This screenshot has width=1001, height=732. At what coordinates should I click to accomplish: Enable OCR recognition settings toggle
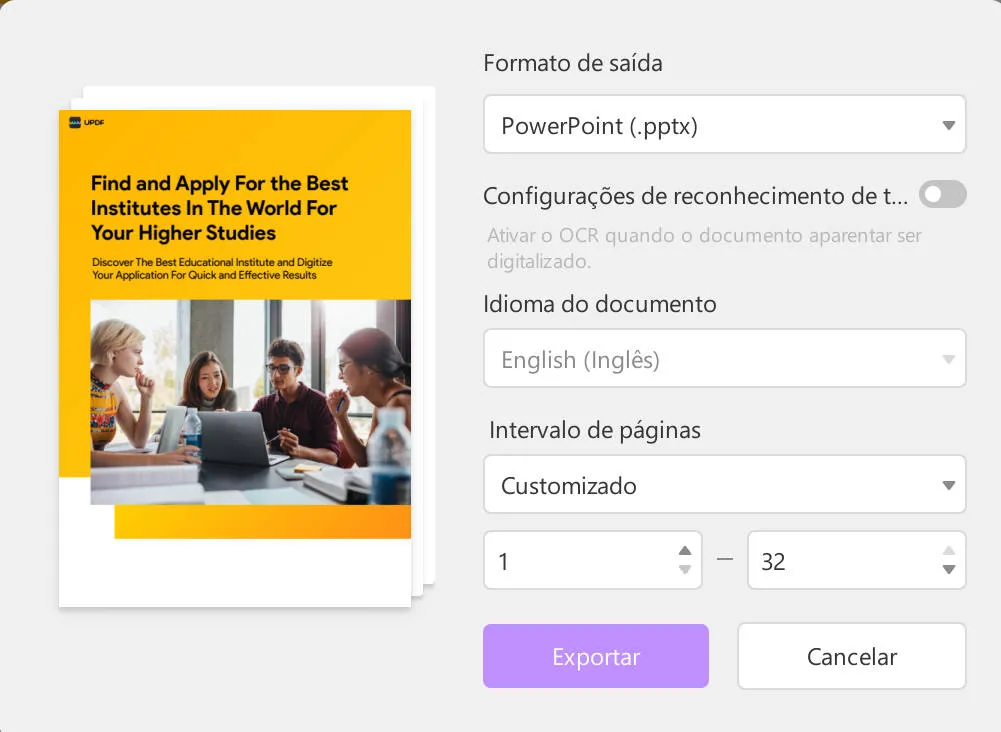pyautogui.click(x=941, y=194)
